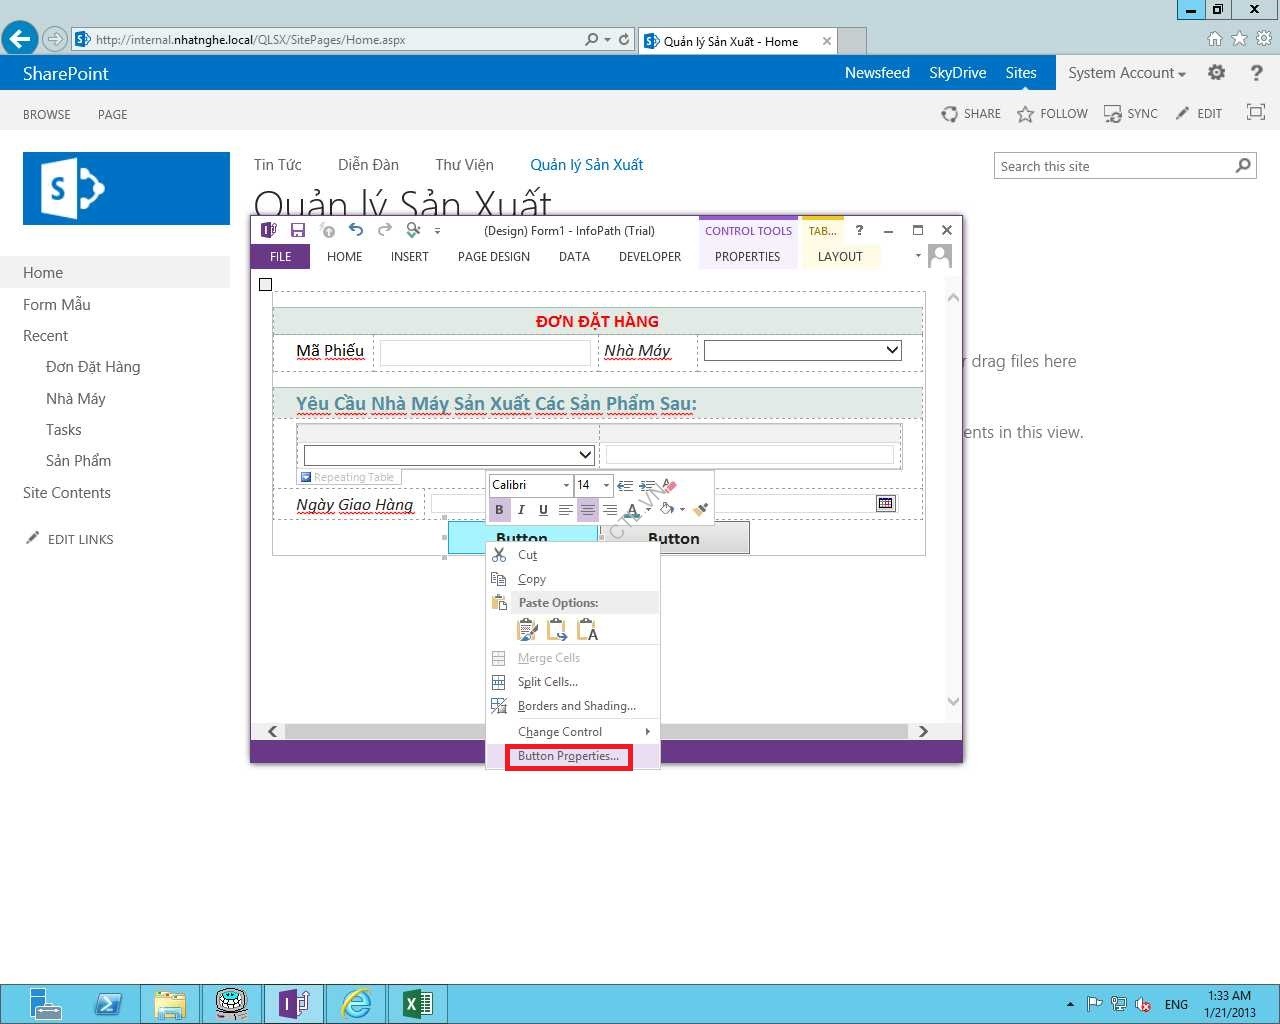
Task: Expand the Calibri font name dropdown
Action: pos(566,485)
